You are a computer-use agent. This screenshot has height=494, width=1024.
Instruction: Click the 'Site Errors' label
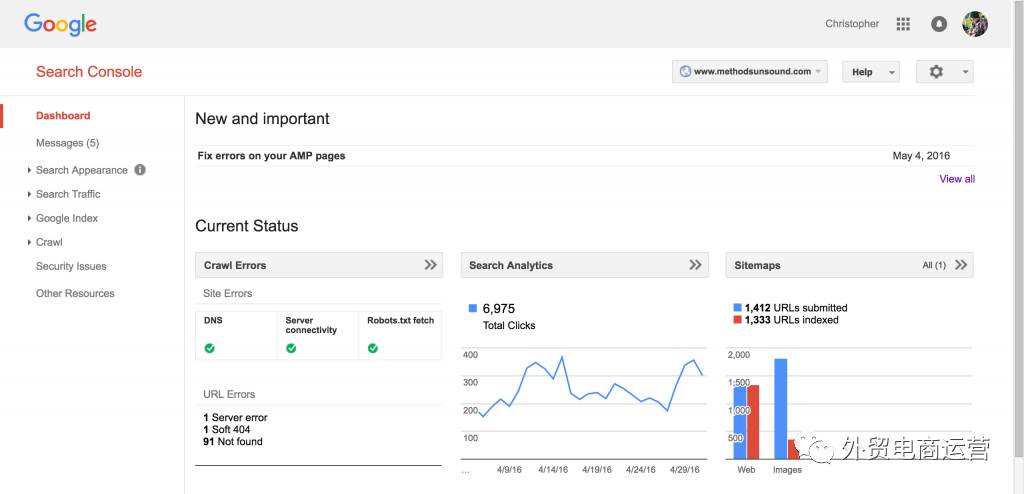point(228,293)
